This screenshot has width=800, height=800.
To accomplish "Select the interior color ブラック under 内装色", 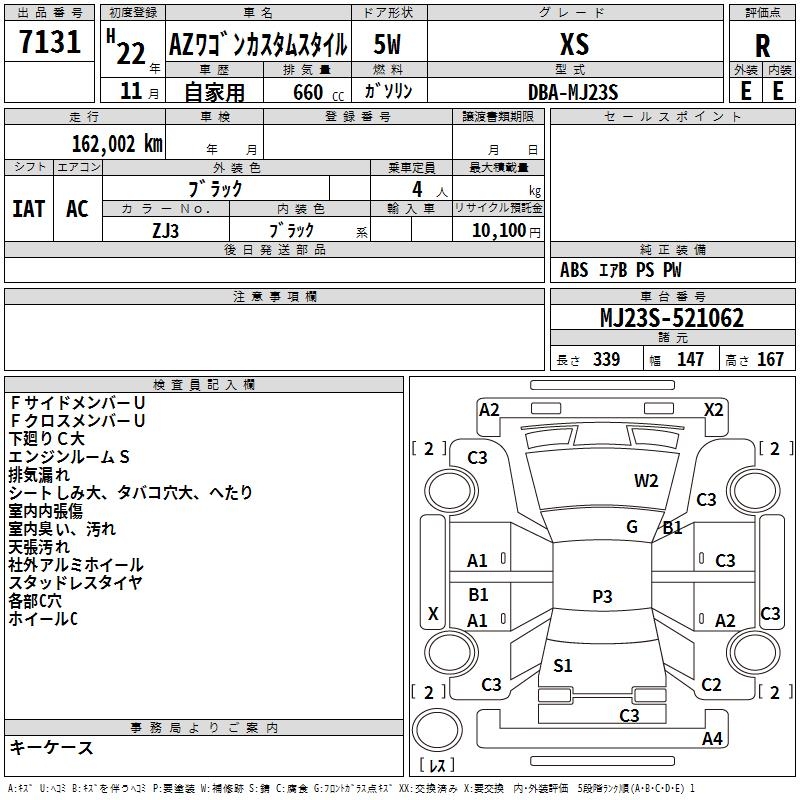I will coord(291,230).
